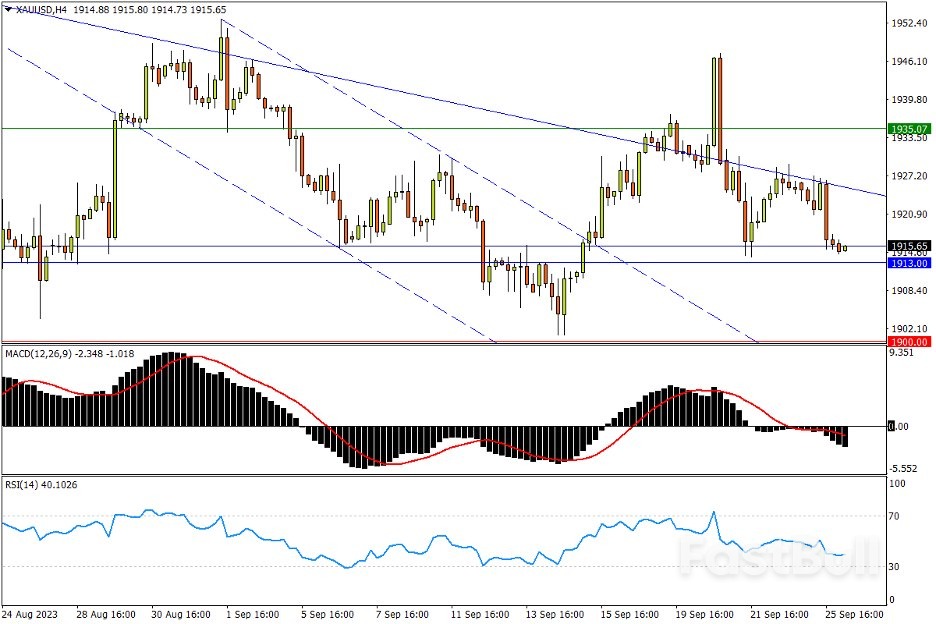Click the RSI 30 level axis label
Viewport: 936px width, 624px height.
(x=897, y=566)
